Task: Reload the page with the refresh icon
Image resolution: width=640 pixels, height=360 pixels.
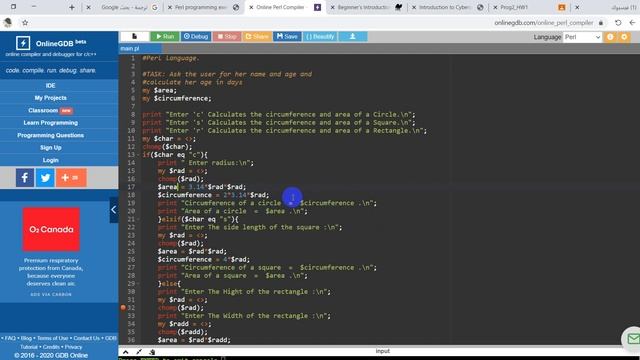Action: (618, 23)
